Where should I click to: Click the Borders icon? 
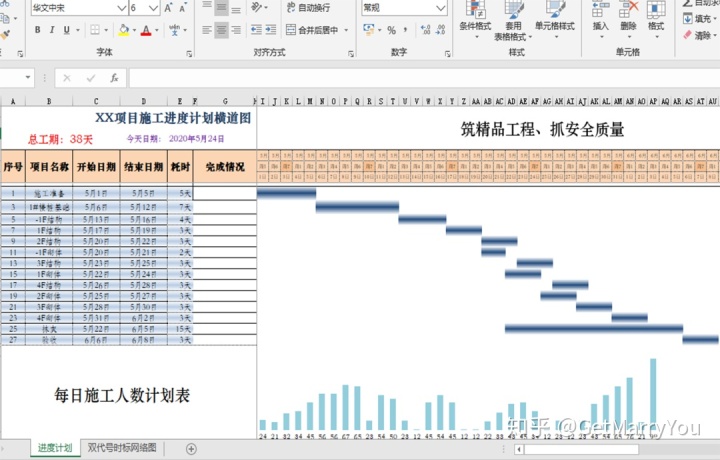click(95, 30)
